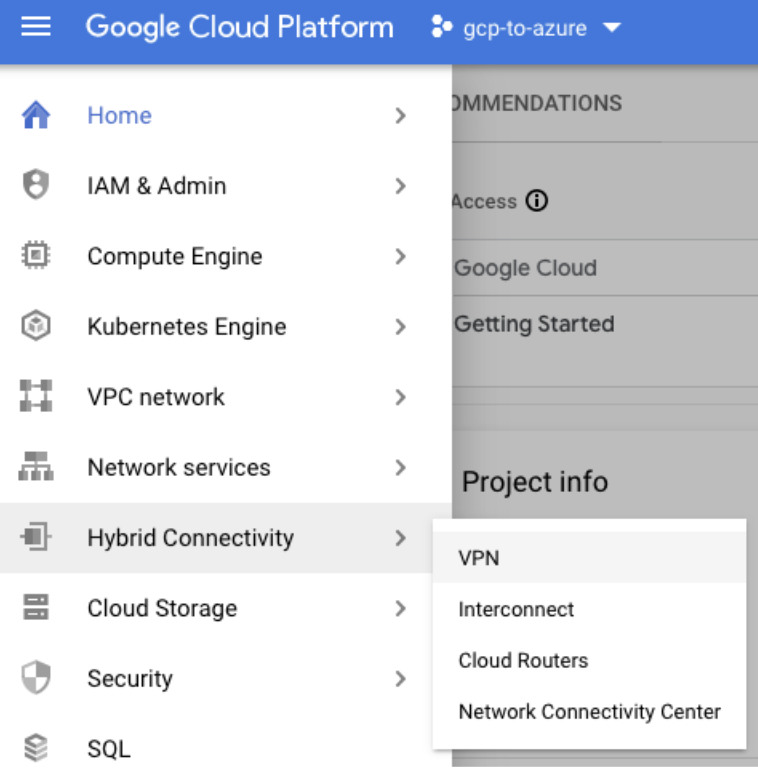Viewport: 758px width, 774px height.
Task: Choose Interconnect in the submenu
Action: (x=516, y=609)
